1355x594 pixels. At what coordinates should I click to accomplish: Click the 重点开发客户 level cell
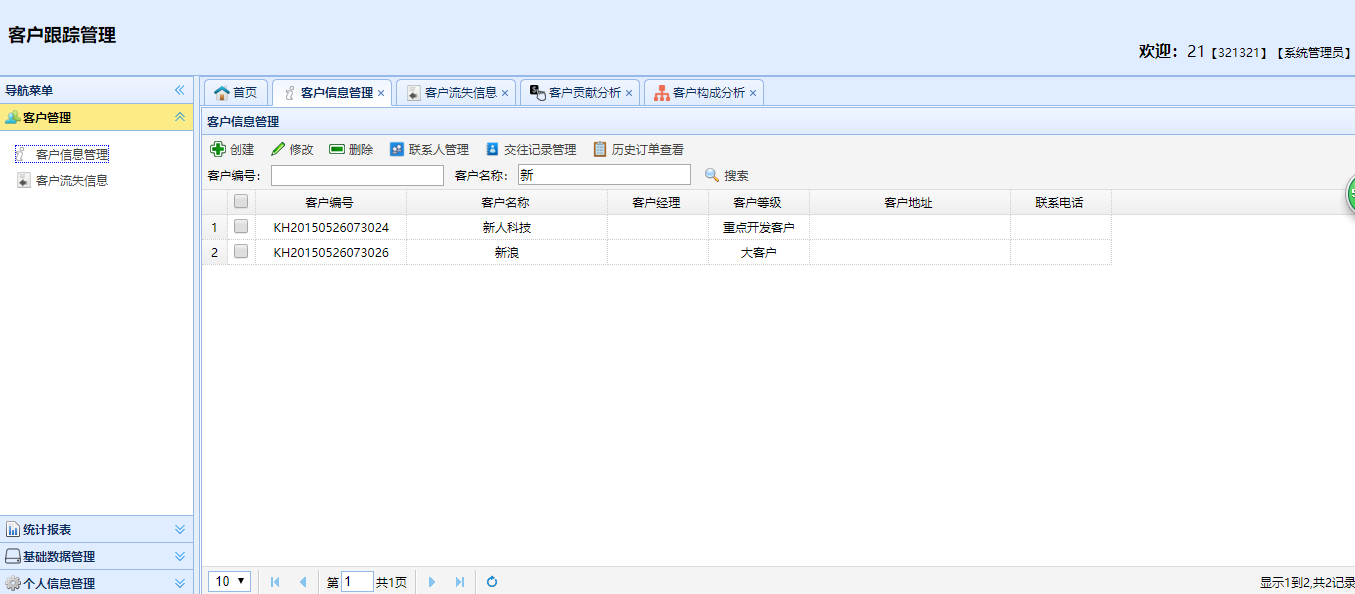click(x=759, y=227)
